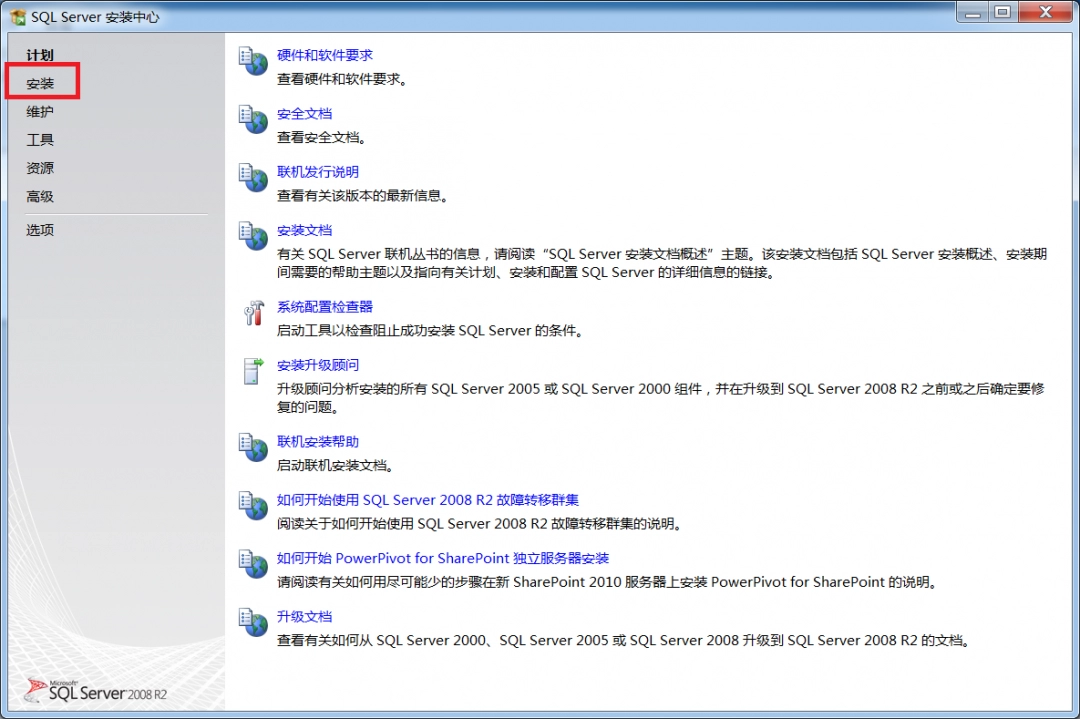点击升级文档条目前的图标
Screen dimensions: 1080x719
pos(253,623)
